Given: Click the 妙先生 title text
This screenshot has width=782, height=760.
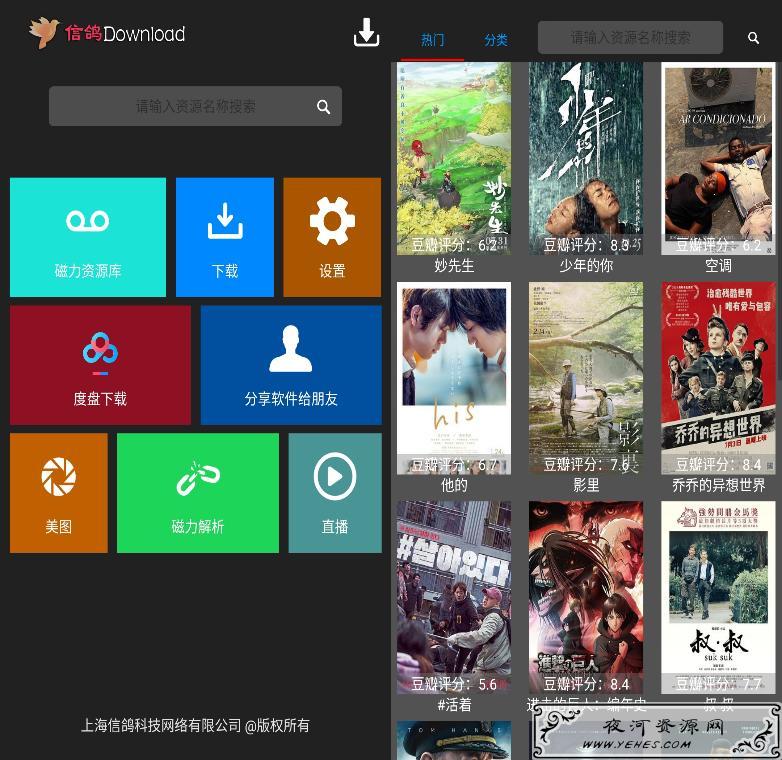Looking at the screenshot, I should [x=454, y=265].
